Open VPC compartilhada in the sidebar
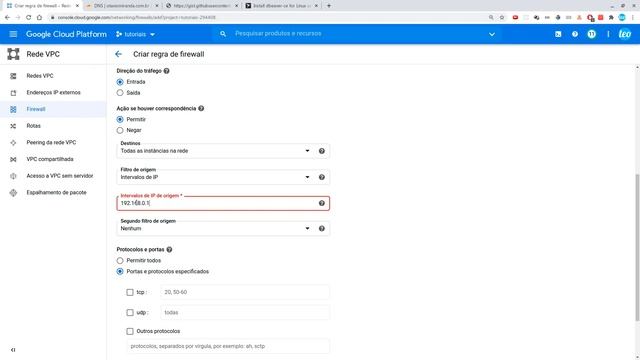 [x=50, y=159]
